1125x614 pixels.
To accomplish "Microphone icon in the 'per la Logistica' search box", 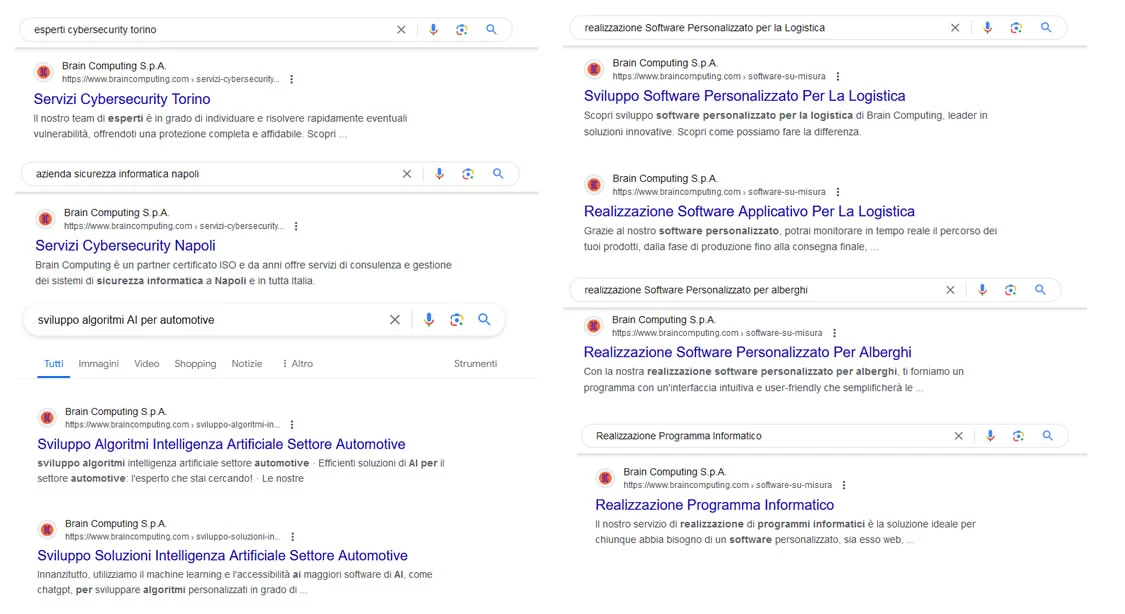I will click(x=987, y=28).
